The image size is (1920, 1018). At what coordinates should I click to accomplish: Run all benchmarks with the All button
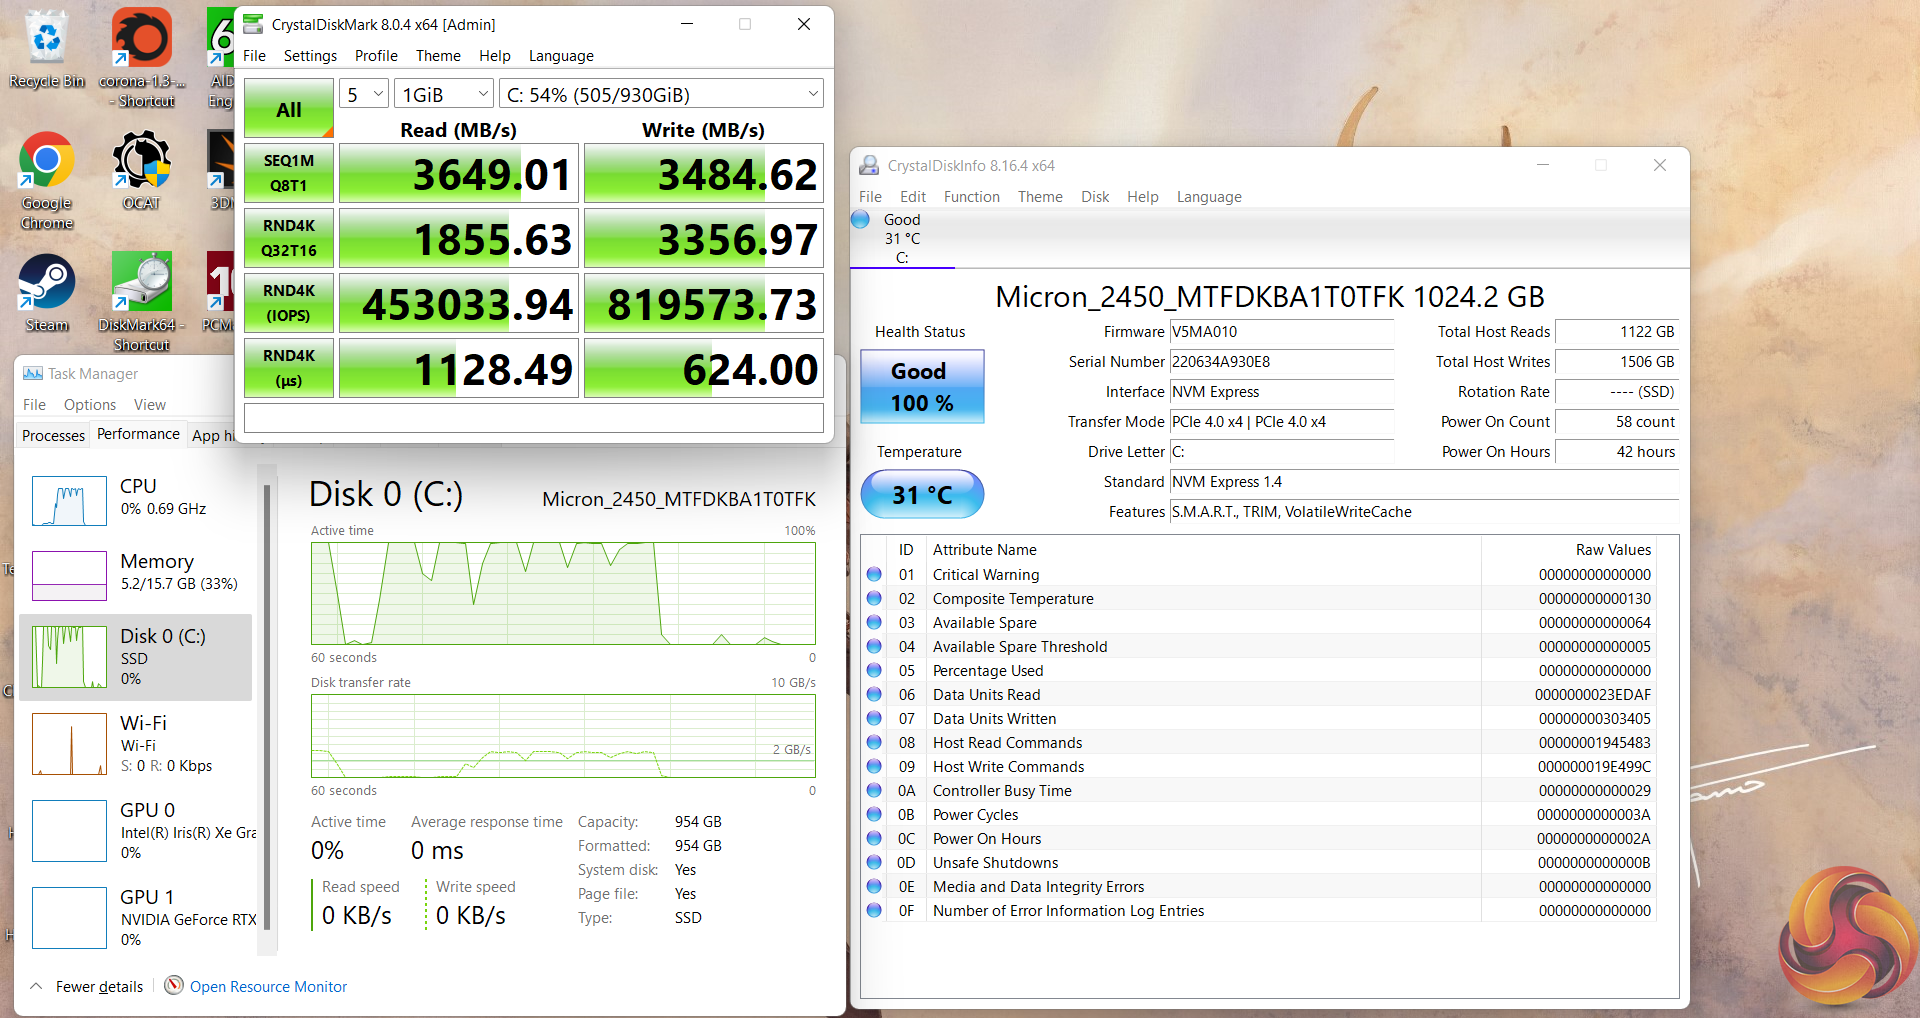click(x=289, y=109)
